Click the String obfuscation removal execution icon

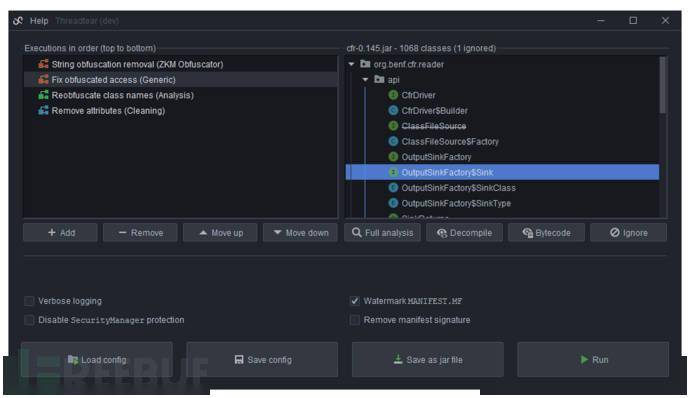(43, 64)
